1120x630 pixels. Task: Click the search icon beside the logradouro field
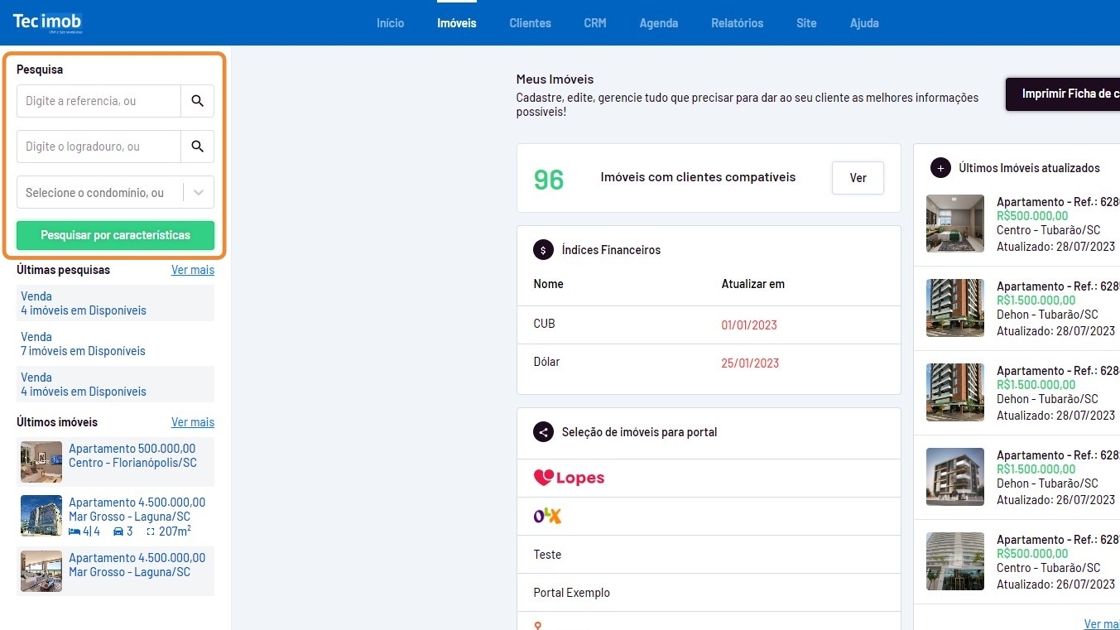(197, 147)
